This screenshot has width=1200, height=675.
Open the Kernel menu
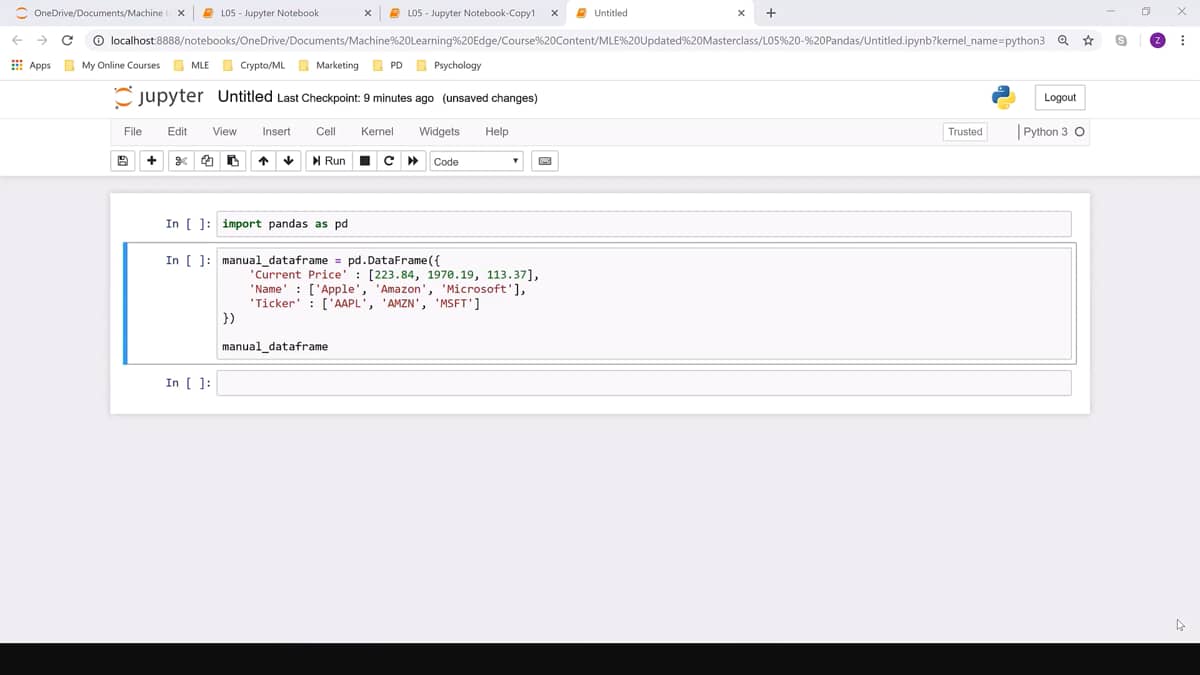(x=377, y=131)
